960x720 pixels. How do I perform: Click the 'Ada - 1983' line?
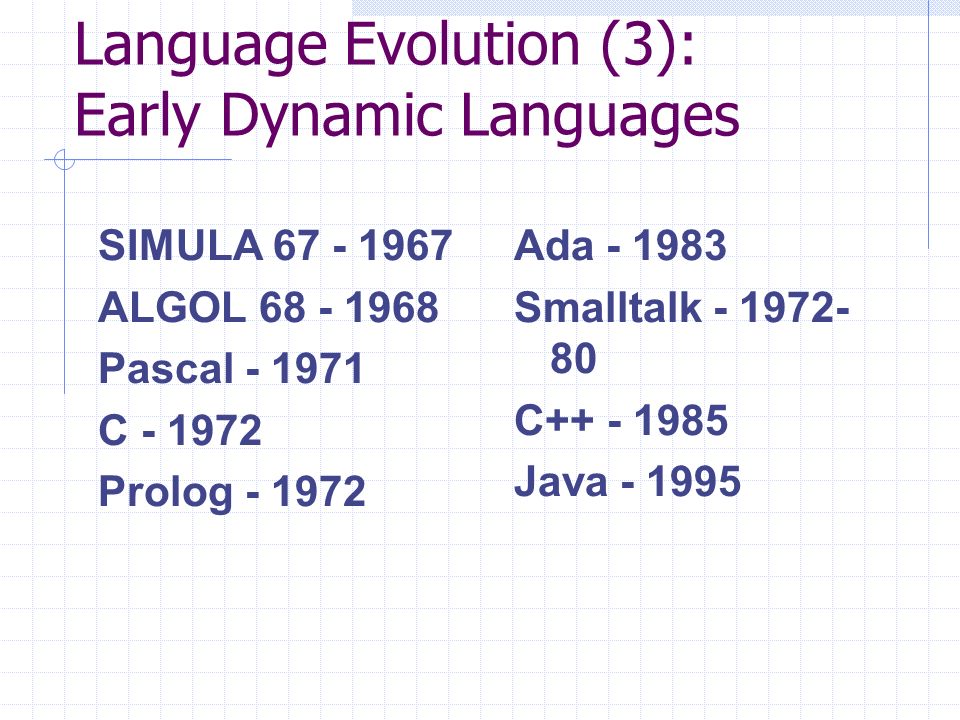pos(620,246)
